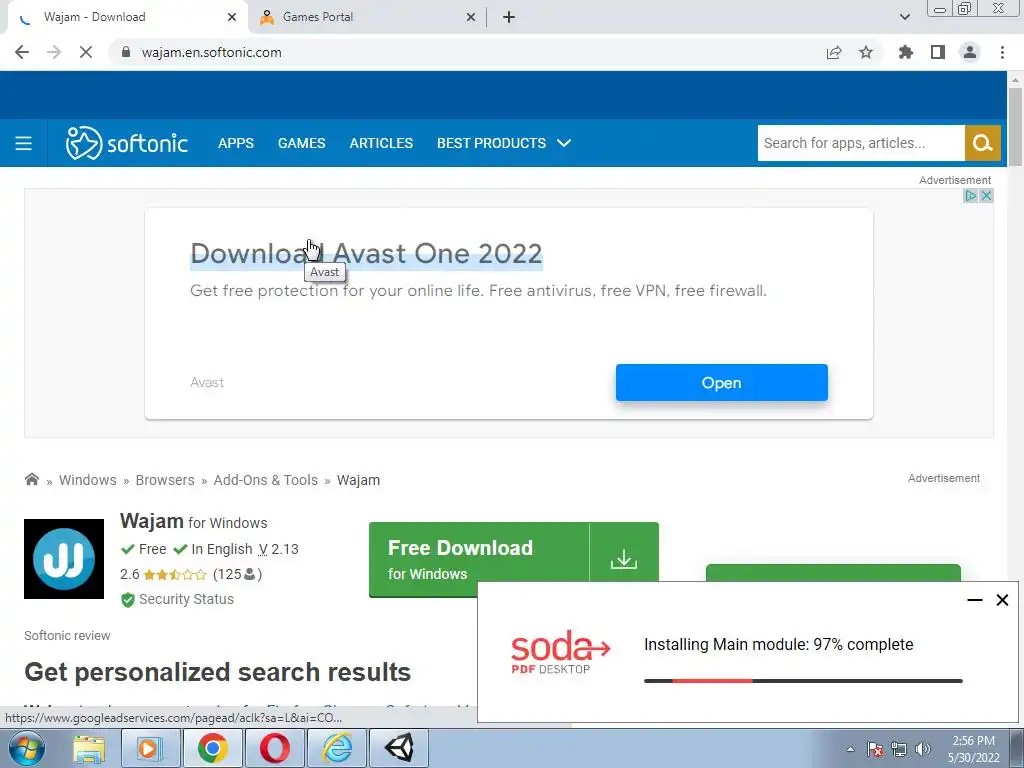
Task: Click the 'V 2.13' version text
Action: tap(278, 549)
